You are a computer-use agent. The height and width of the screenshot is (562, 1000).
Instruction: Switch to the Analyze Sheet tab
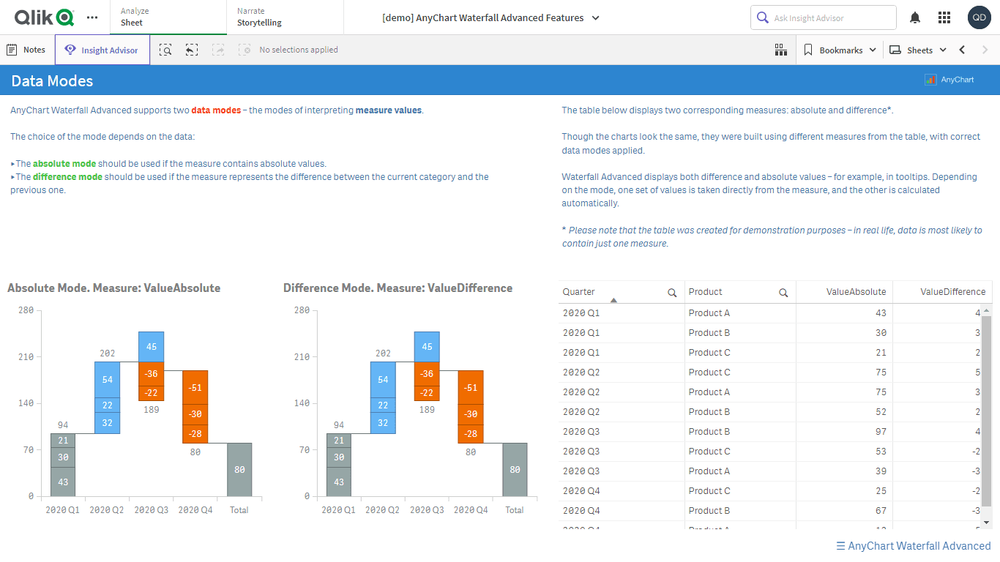point(168,17)
